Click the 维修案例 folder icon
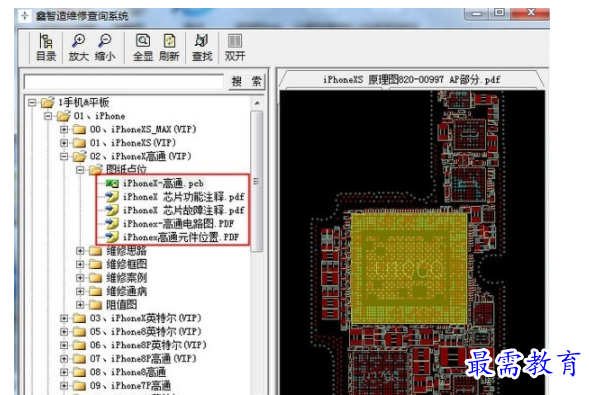Screen dimensions: 589x395 tap(95, 278)
